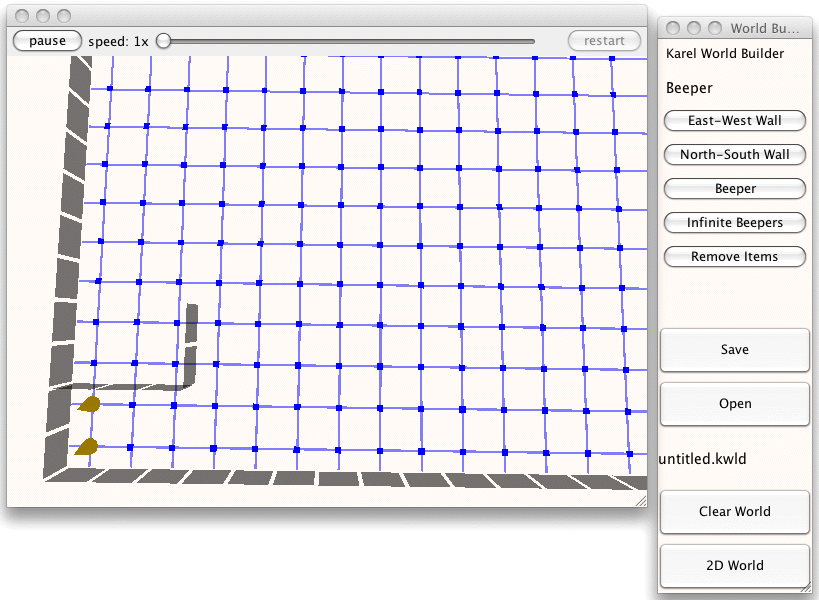Click the speed slider handle
Image resolution: width=819 pixels, height=600 pixels.
point(163,41)
